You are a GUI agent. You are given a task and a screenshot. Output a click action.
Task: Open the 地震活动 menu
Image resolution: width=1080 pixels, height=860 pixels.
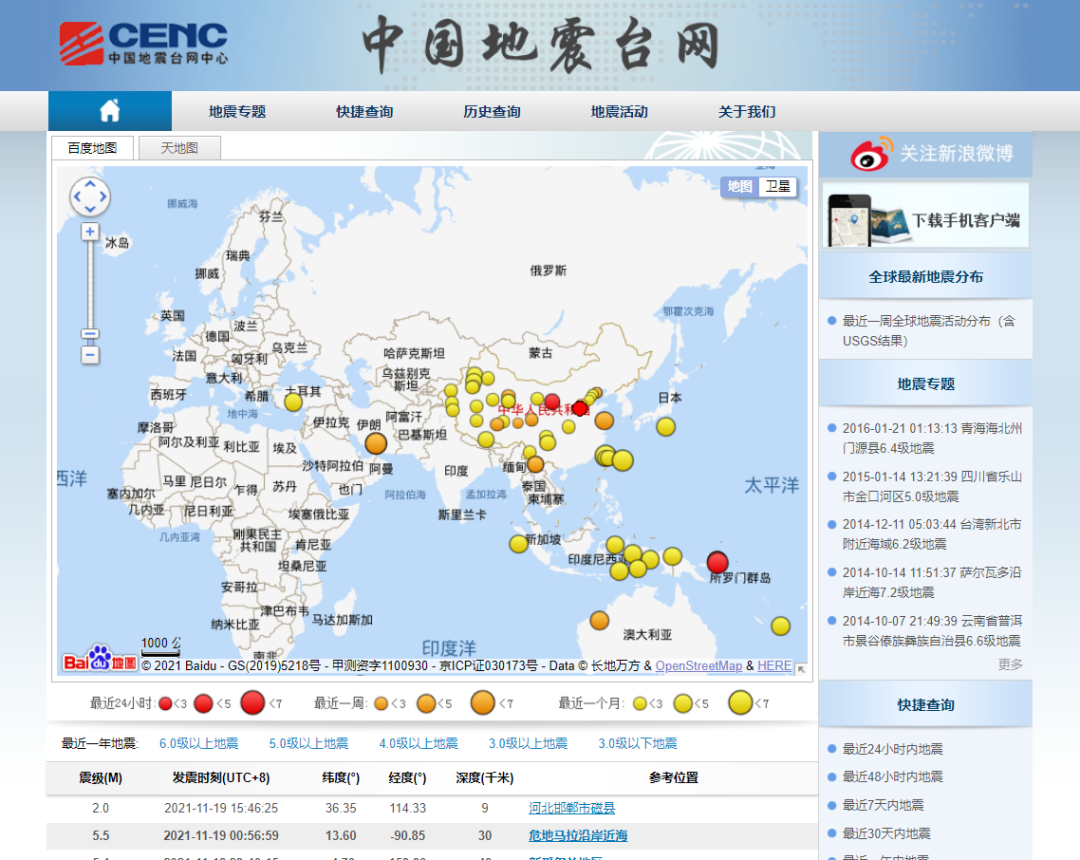point(620,112)
